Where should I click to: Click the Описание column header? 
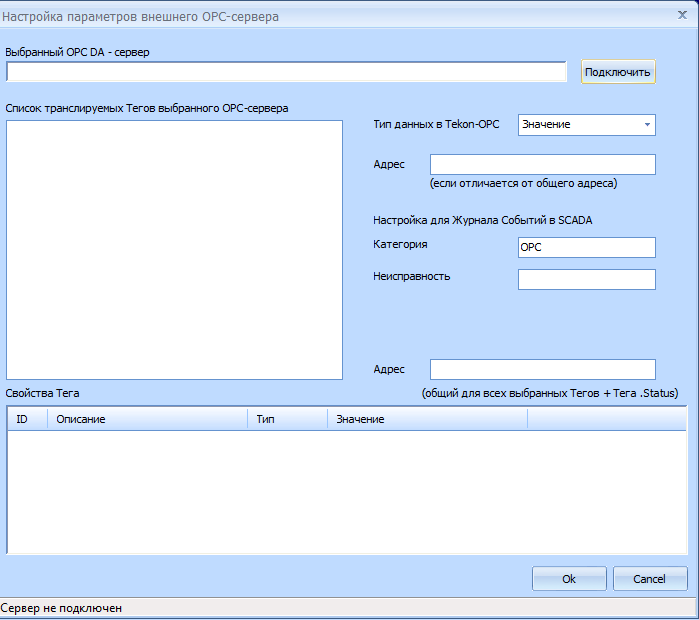[147, 419]
